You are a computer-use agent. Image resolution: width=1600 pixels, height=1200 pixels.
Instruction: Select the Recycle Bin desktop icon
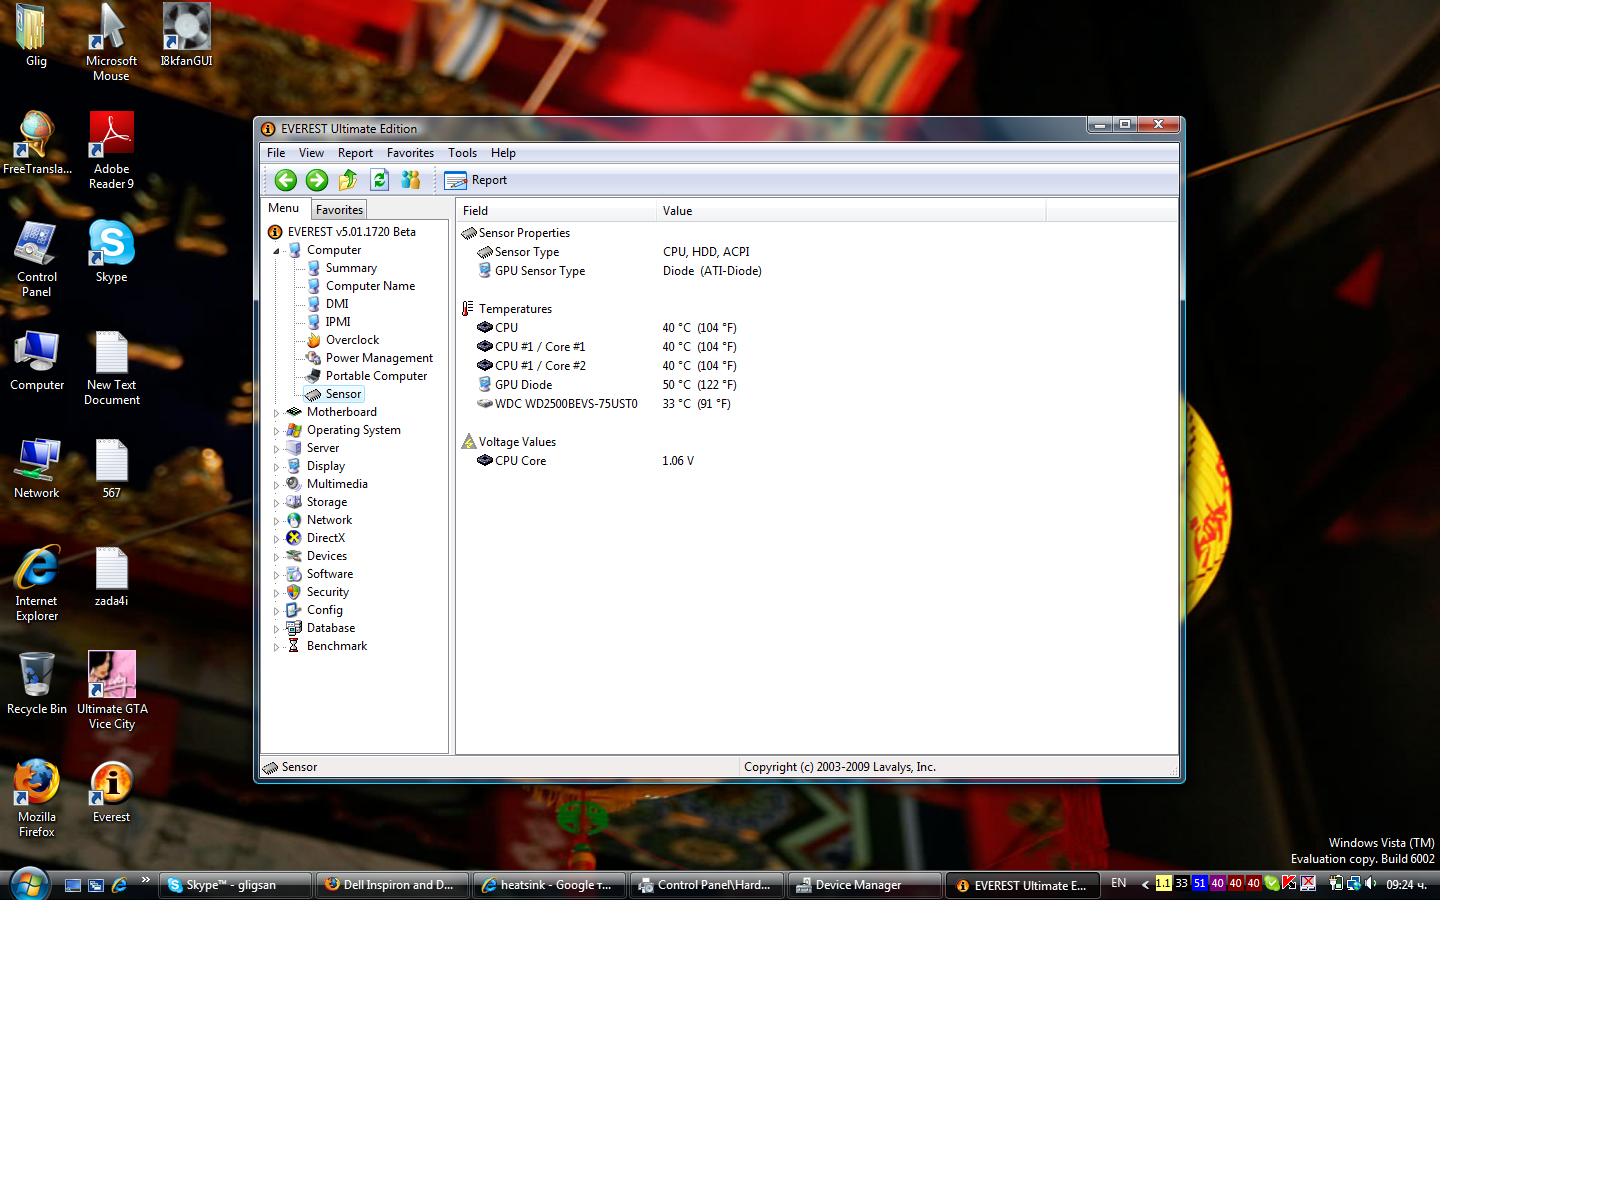click(x=37, y=684)
